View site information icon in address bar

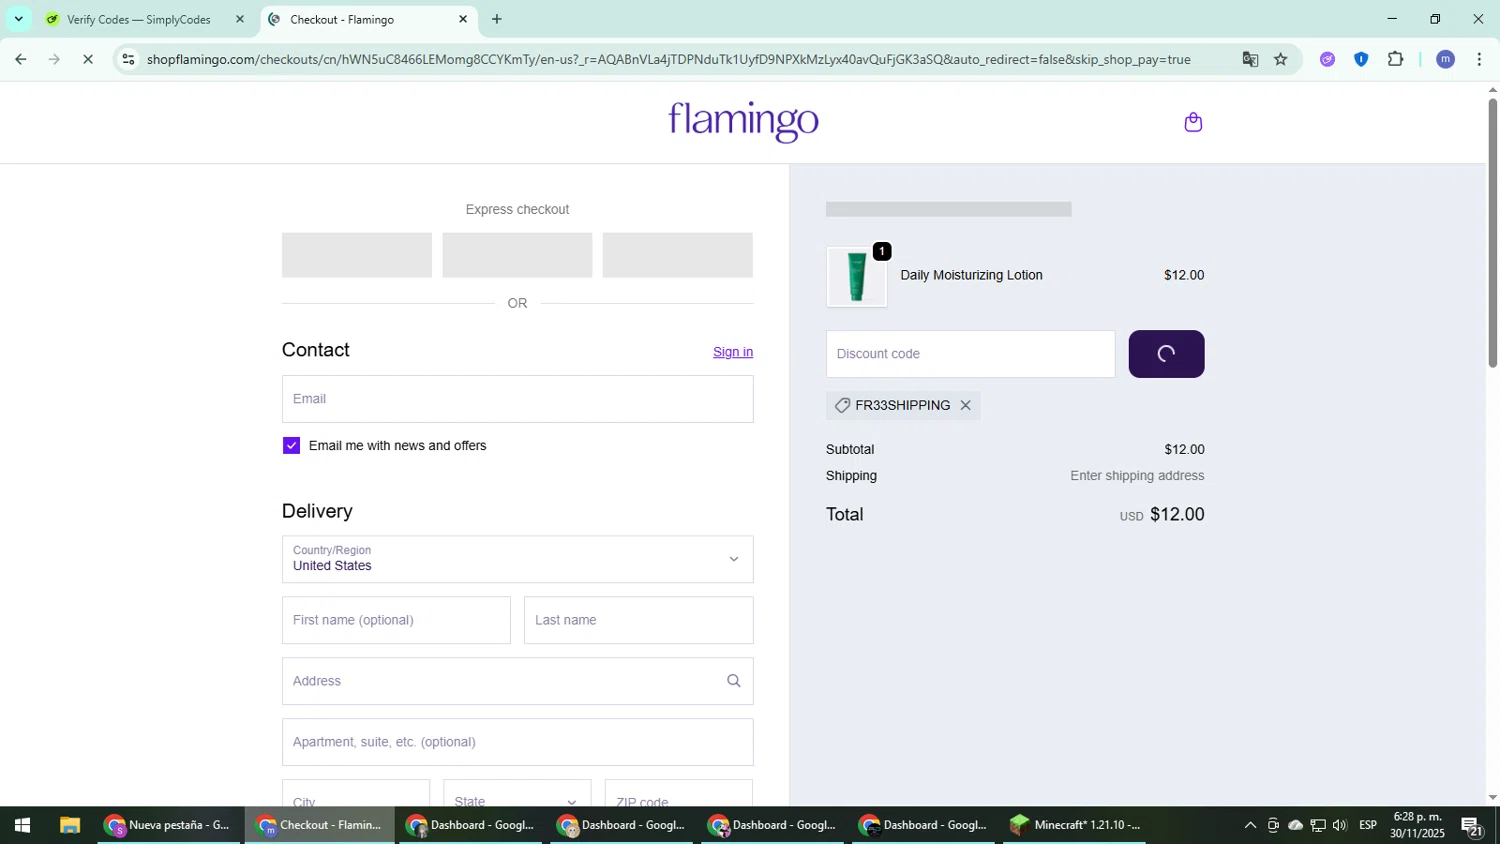128,59
